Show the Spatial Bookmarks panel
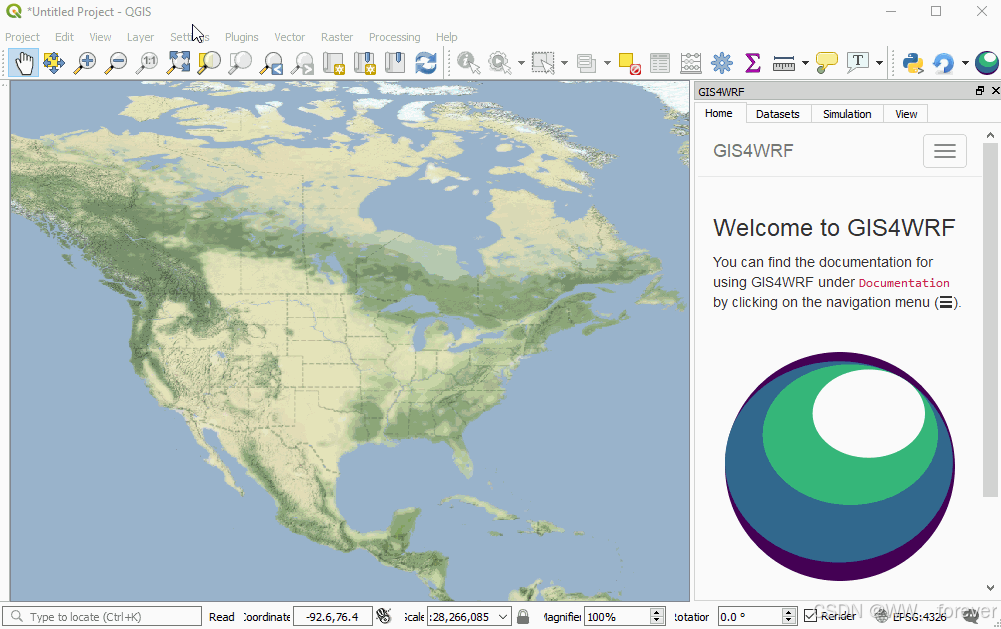 click(395, 63)
